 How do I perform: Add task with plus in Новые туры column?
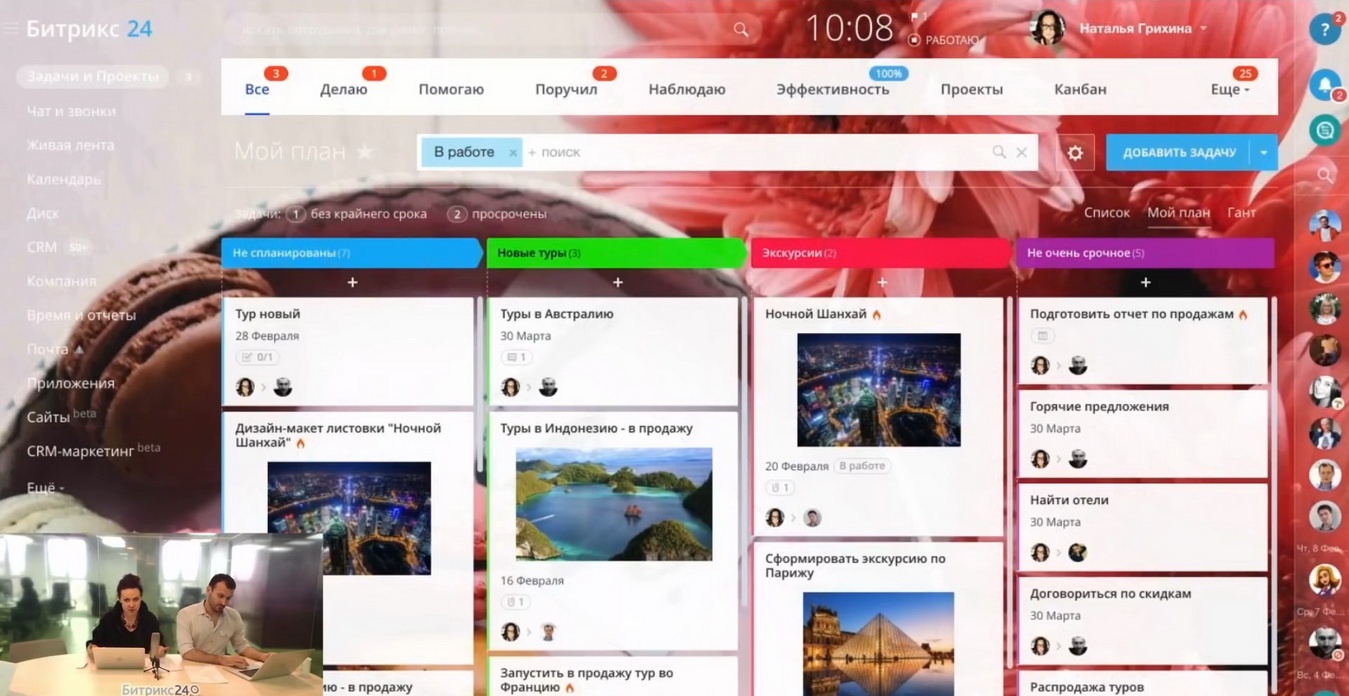[617, 283]
